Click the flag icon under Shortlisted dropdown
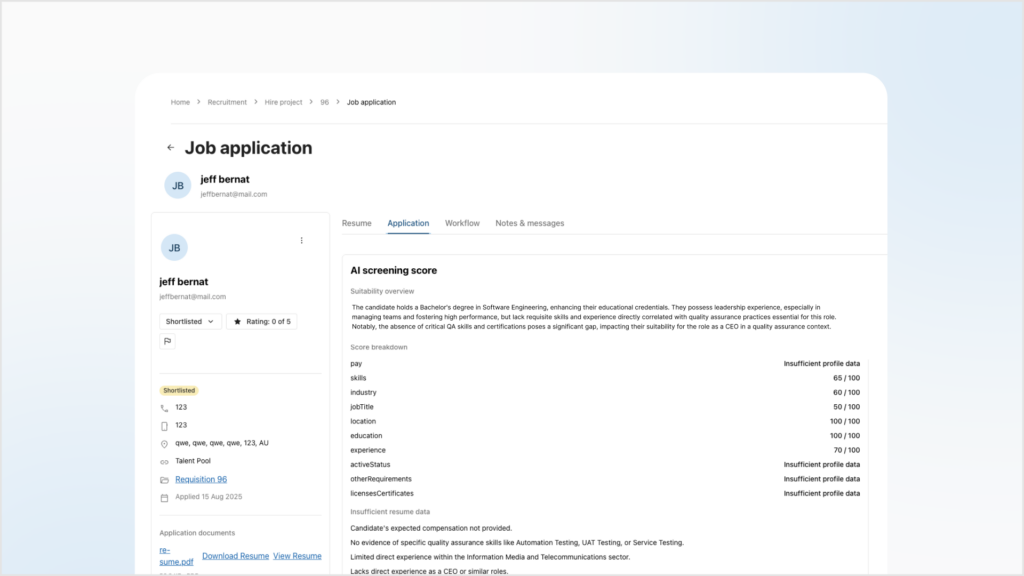Screen dimensions: 1024x576 [x=167, y=341]
